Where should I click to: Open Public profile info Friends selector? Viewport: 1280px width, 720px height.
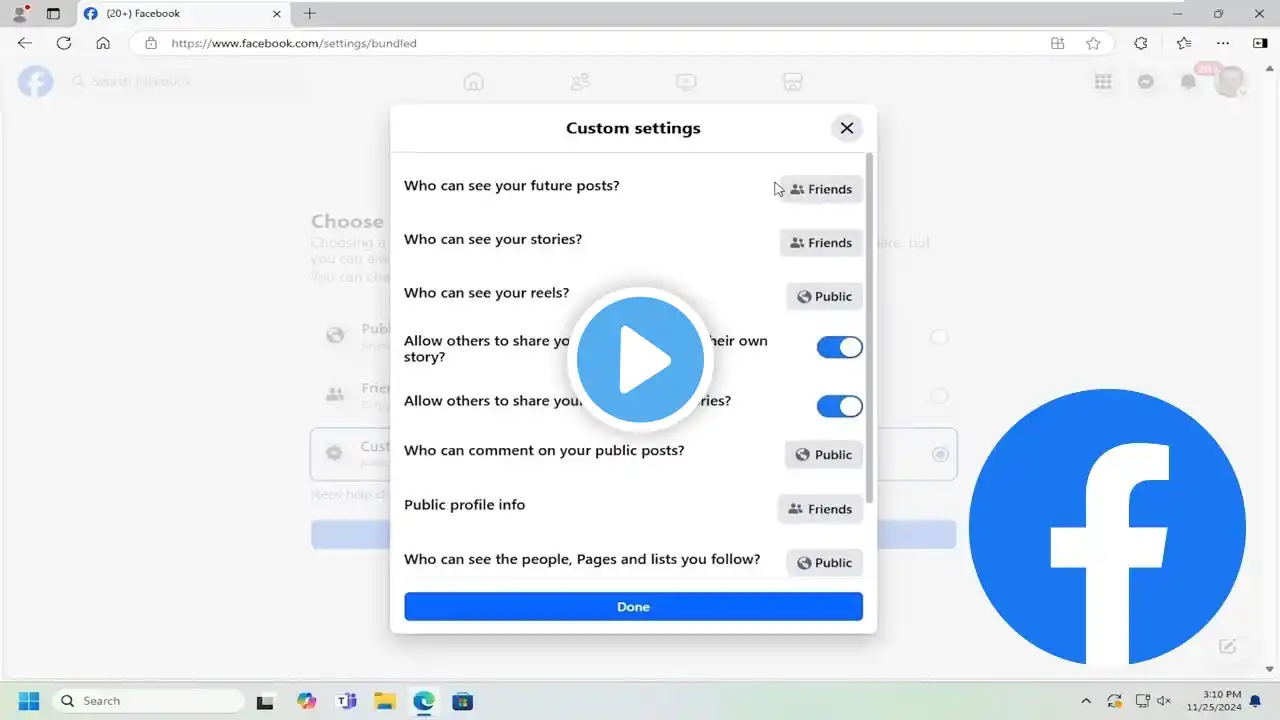coord(820,509)
